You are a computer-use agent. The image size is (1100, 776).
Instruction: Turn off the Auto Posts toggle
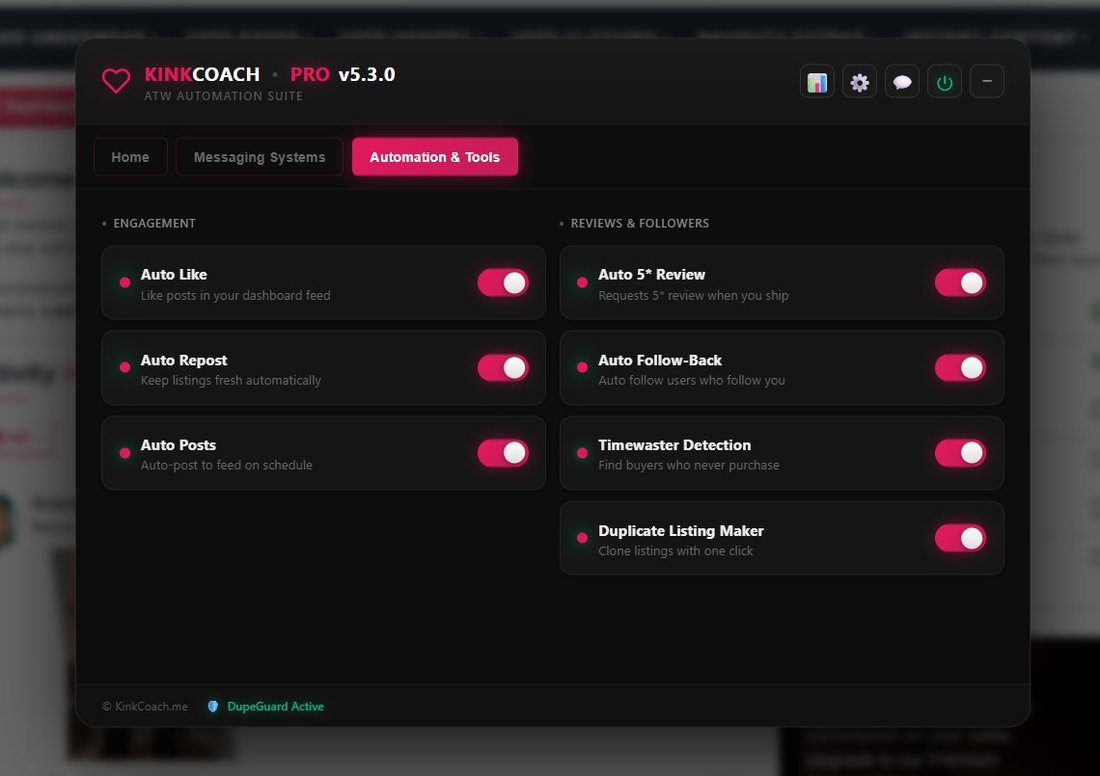(x=503, y=453)
